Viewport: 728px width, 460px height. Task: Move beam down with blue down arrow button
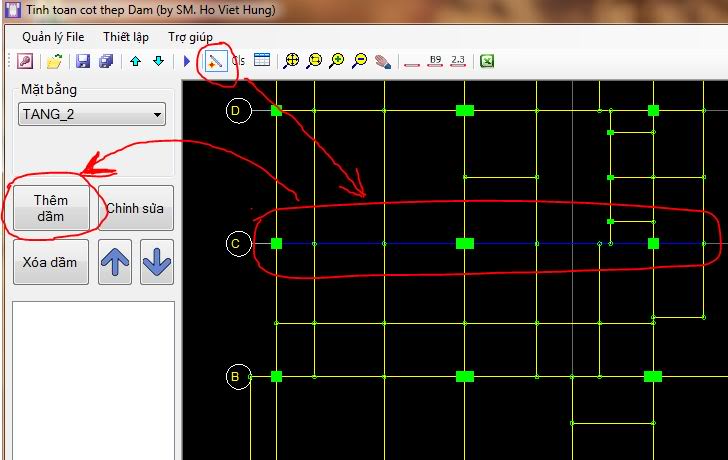(157, 262)
